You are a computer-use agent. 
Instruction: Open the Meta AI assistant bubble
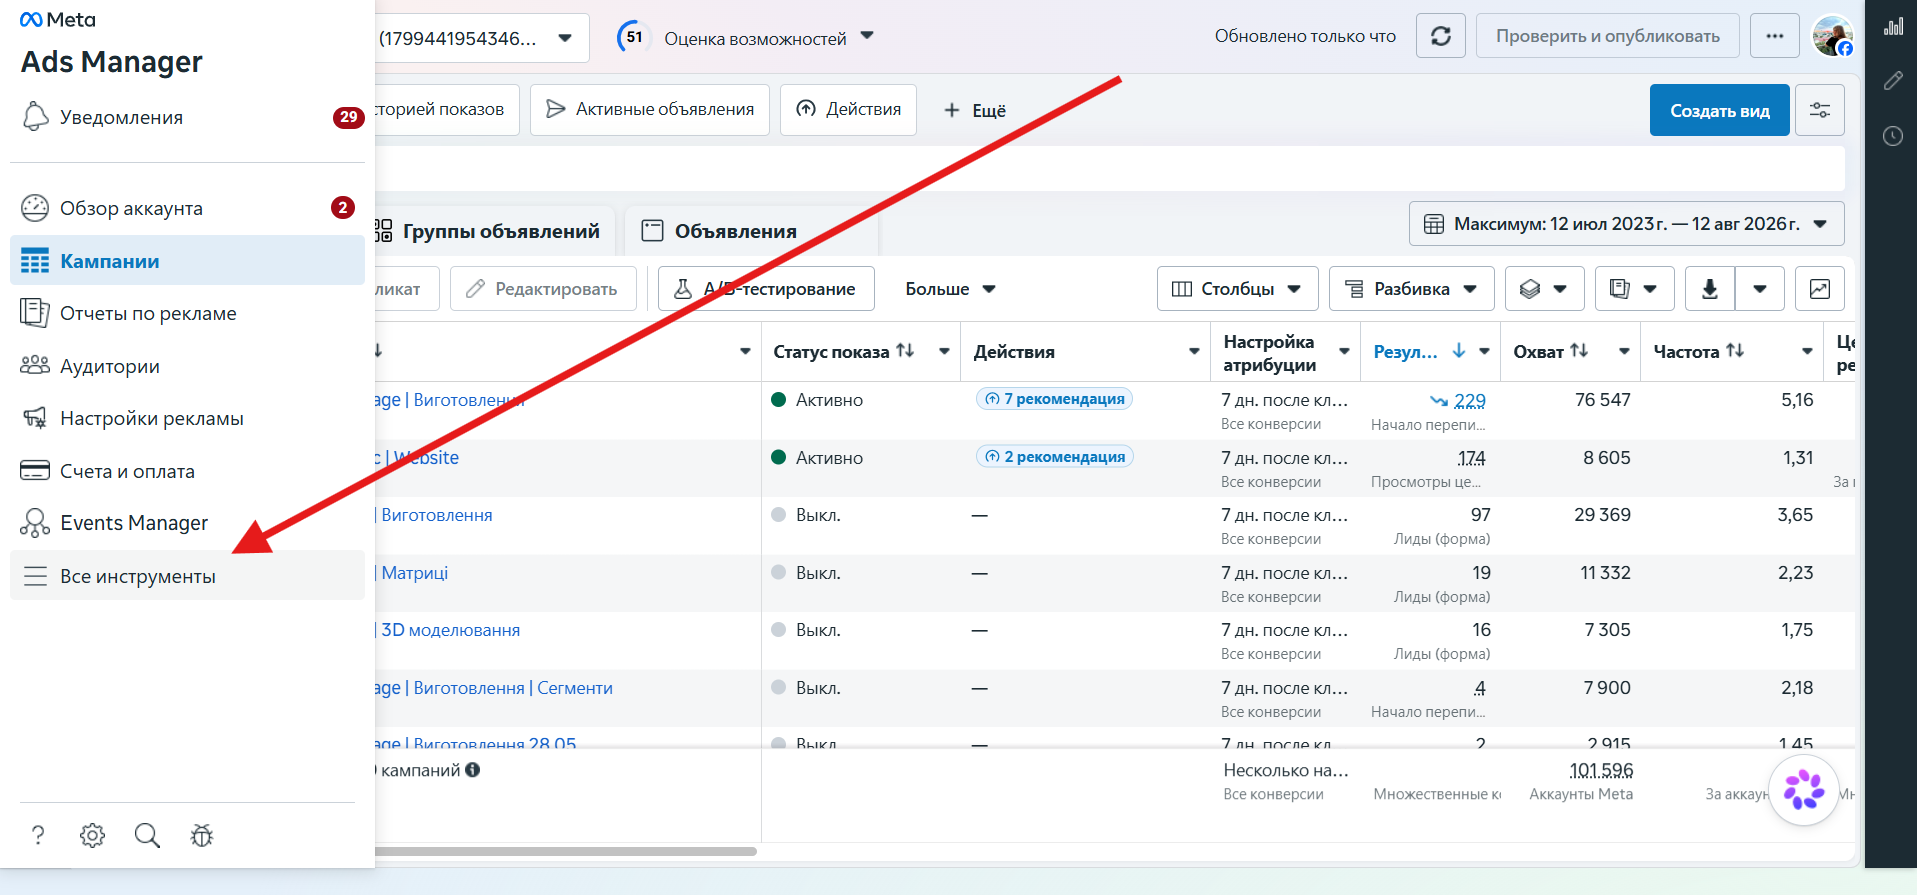(1804, 790)
